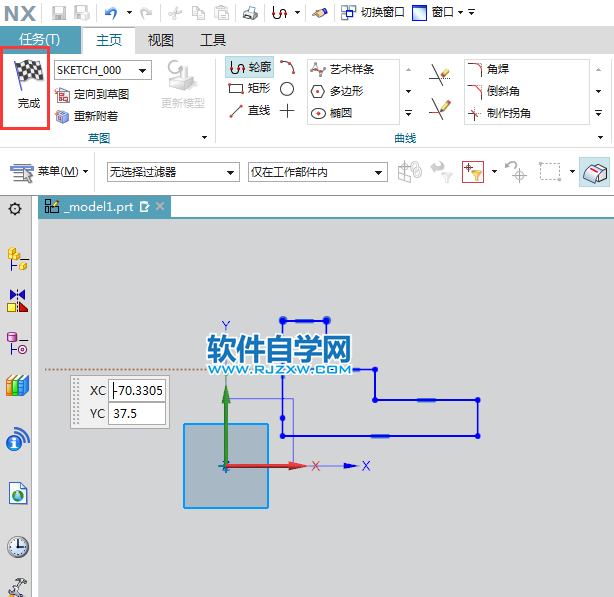
Task: Select Make Corner (制作拐角) tool
Action: (499, 114)
